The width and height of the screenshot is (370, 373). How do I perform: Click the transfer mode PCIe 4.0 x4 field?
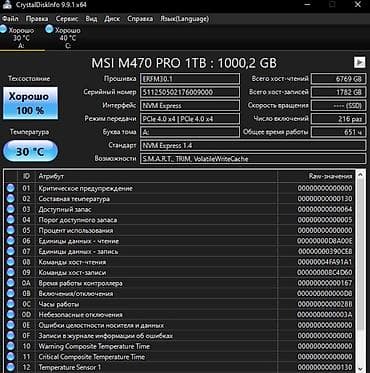point(190,119)
